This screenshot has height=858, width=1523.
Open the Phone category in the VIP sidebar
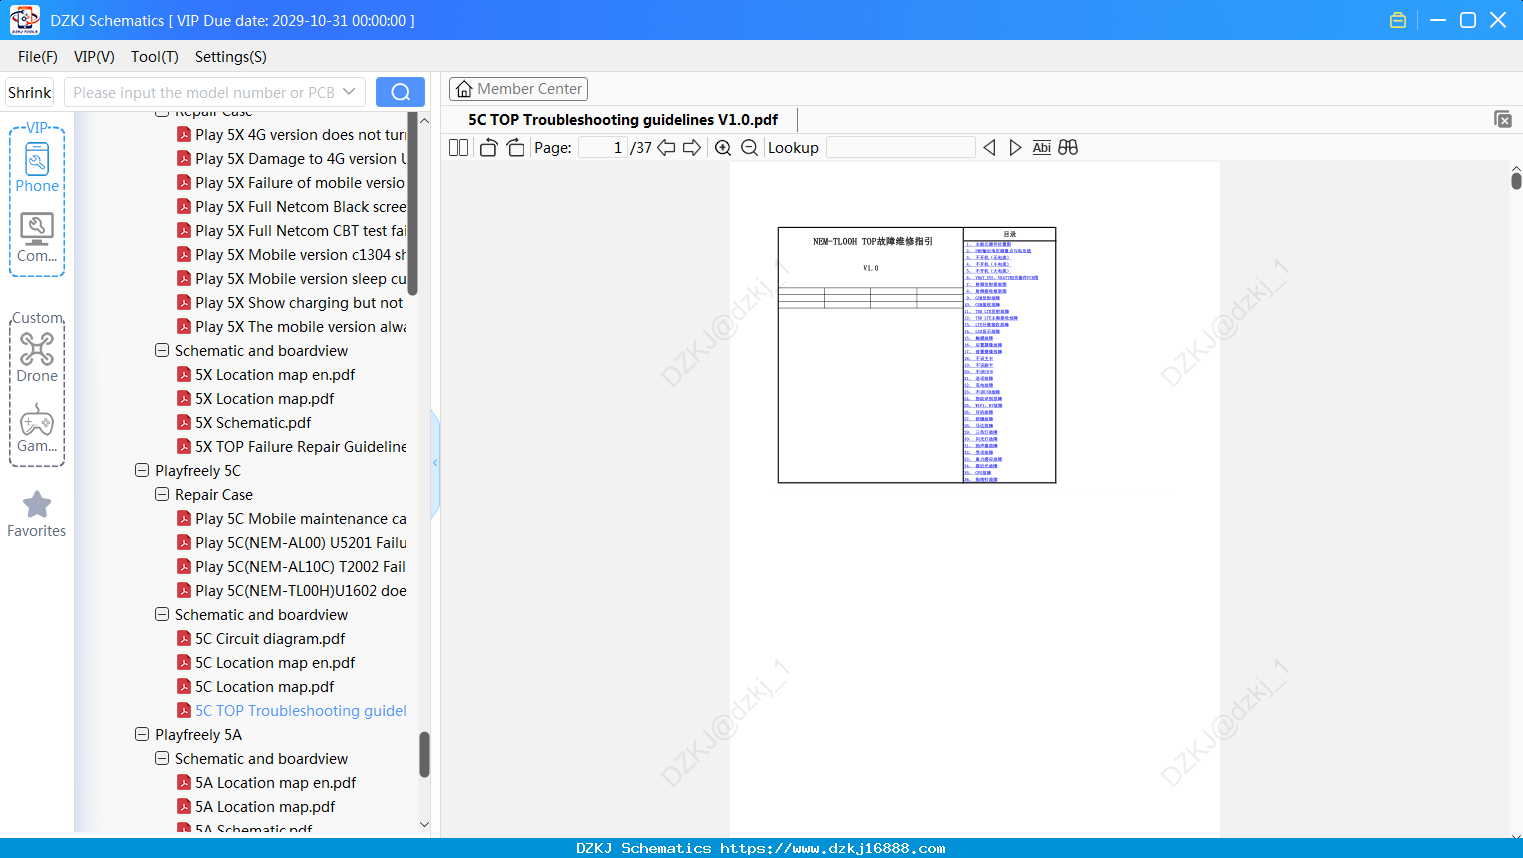pos(37,167)
